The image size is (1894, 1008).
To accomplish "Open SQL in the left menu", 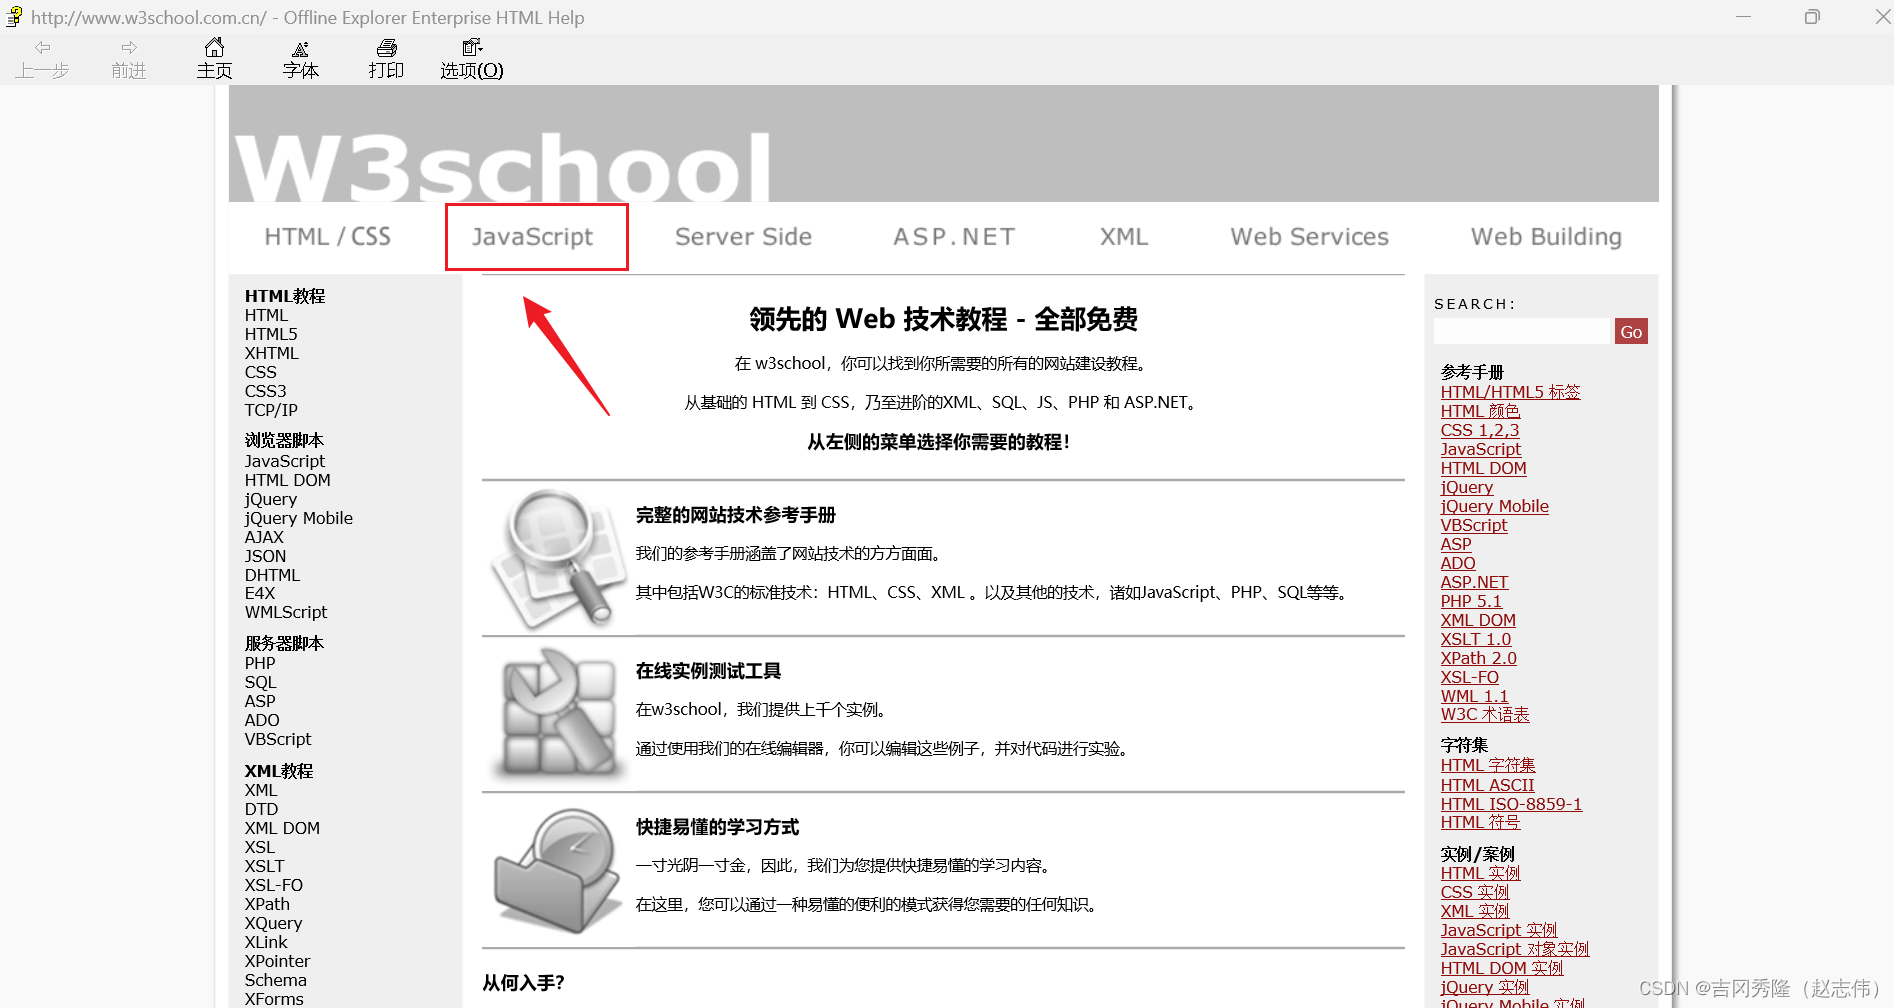I will [x=260, y=682].
